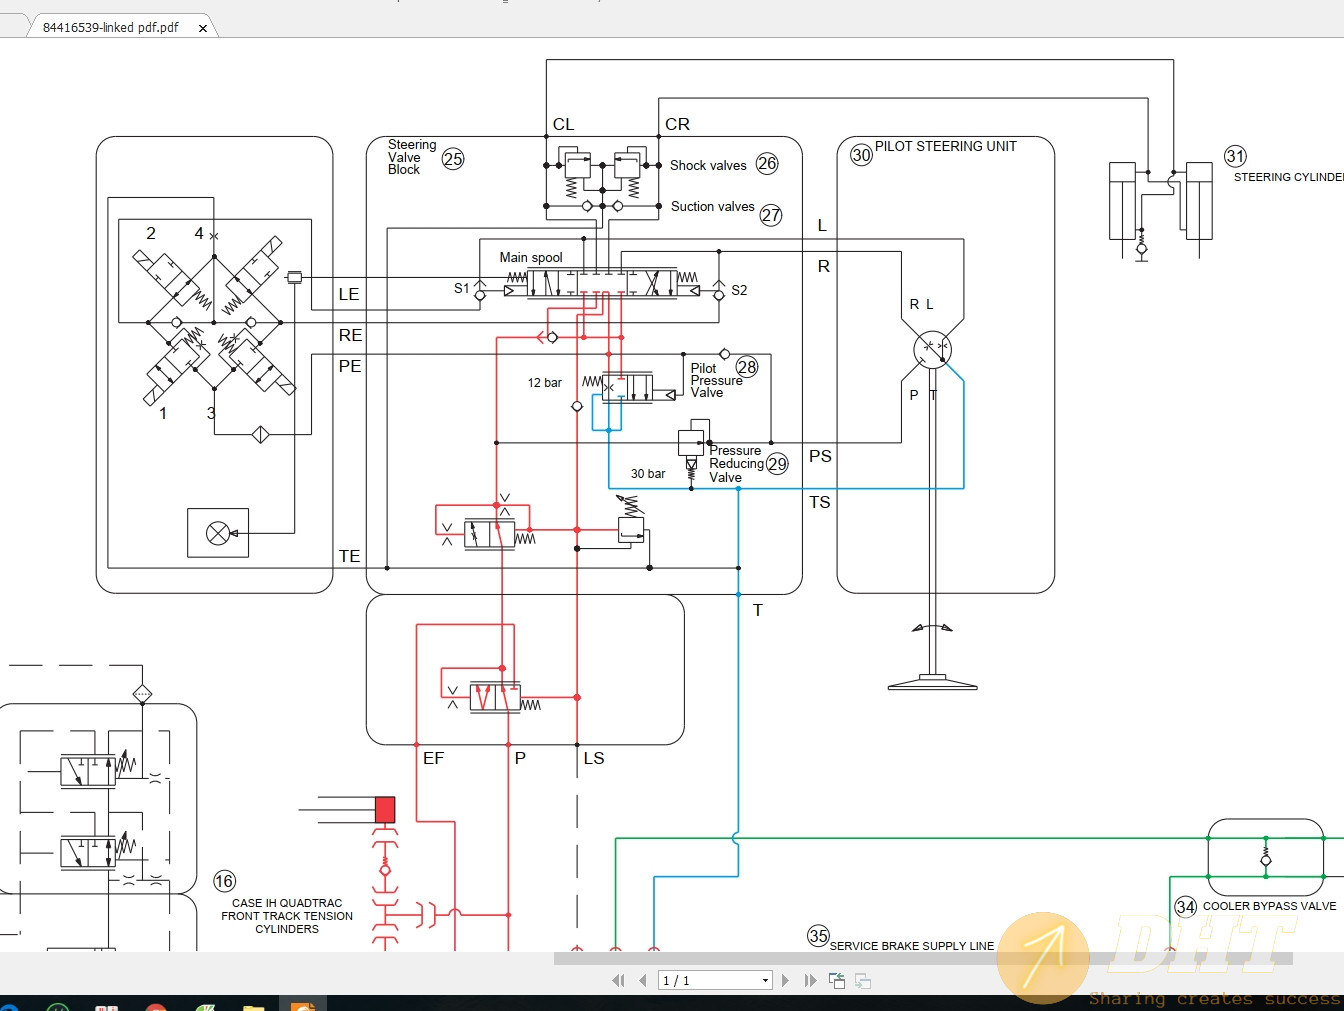
Task: Jump to the first page using navigation icon
Action: tap(618, 981)
